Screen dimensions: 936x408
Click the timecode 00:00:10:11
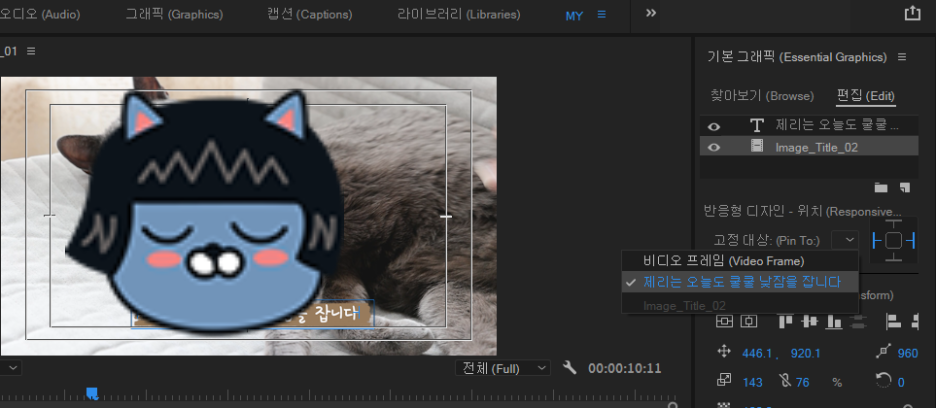click(624, 369)
